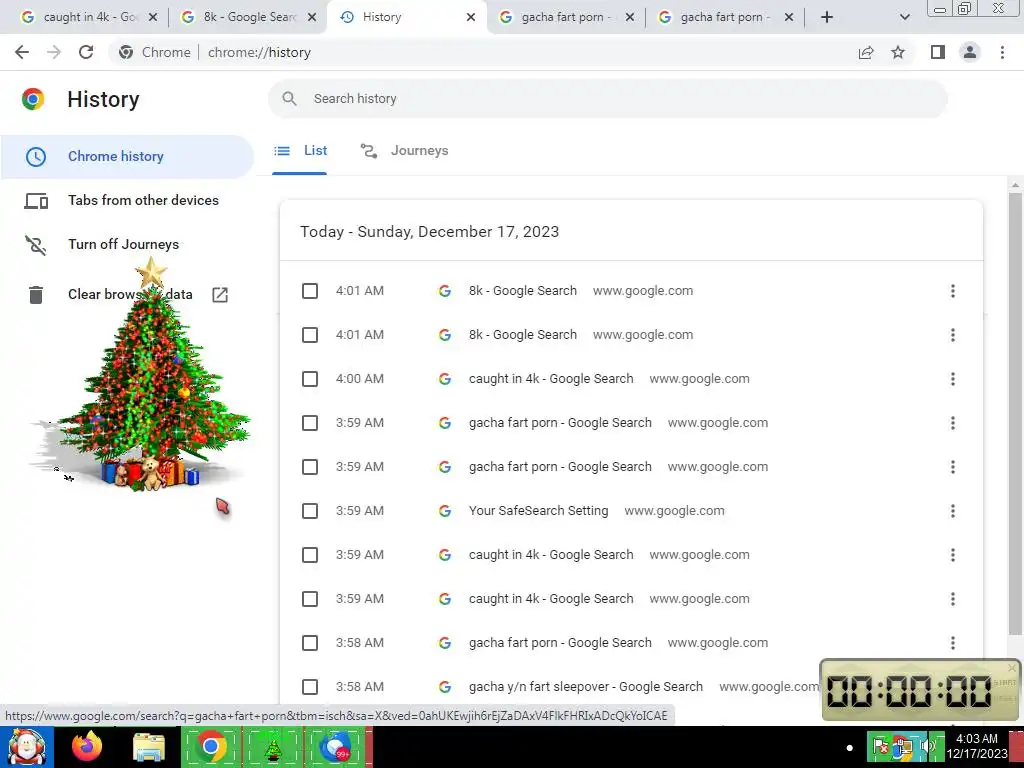Open the Chrome side panel icon
The height and width of the screenshot is (768, 1024).
(938, 52)
